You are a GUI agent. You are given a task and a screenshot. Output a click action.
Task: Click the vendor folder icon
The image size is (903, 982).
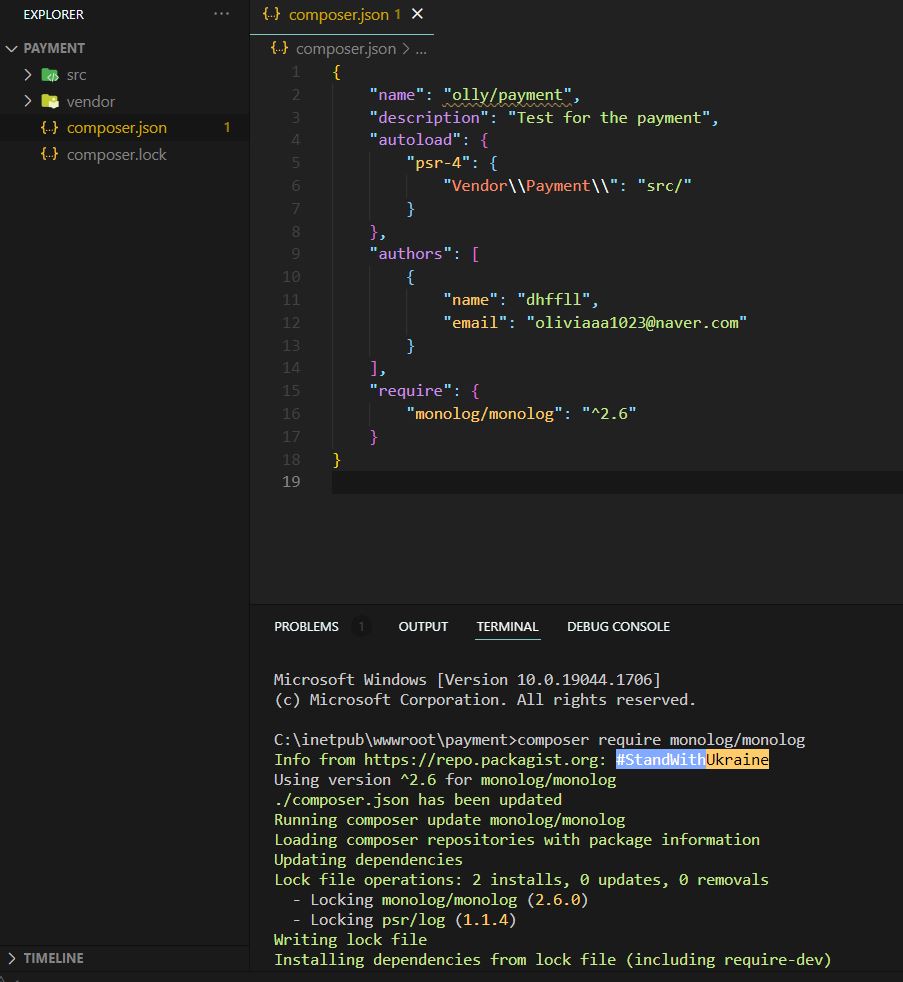50,101
